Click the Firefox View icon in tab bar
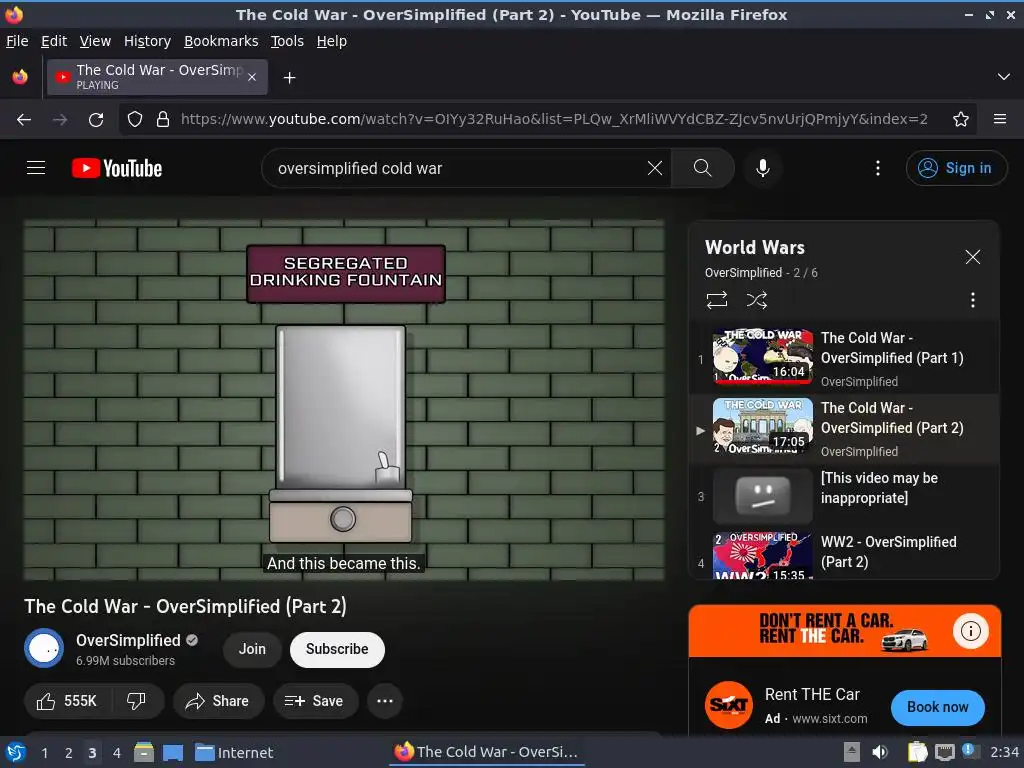This screenshot has height=768, width=1024. pyautogui.click(x=20, y=77)
